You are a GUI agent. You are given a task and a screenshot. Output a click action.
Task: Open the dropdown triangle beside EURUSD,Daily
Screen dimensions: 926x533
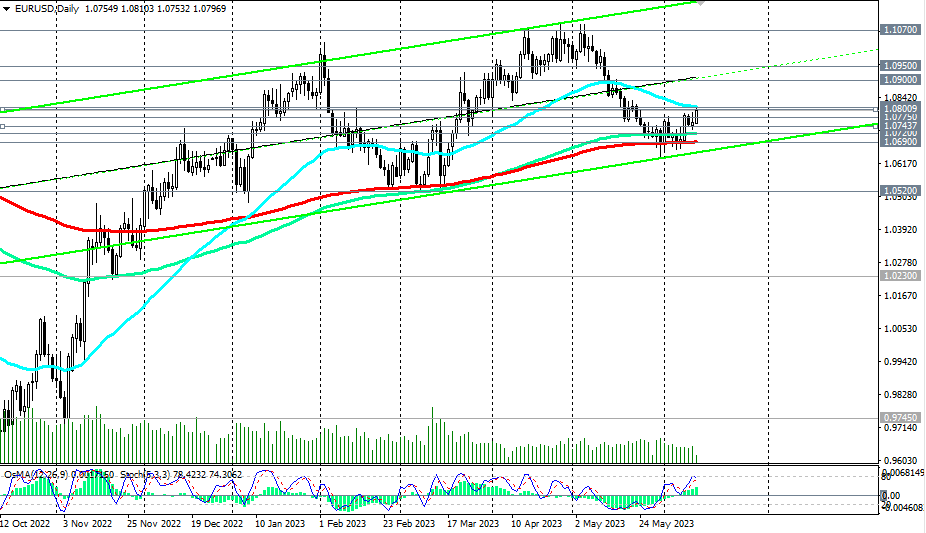(6, 9)
